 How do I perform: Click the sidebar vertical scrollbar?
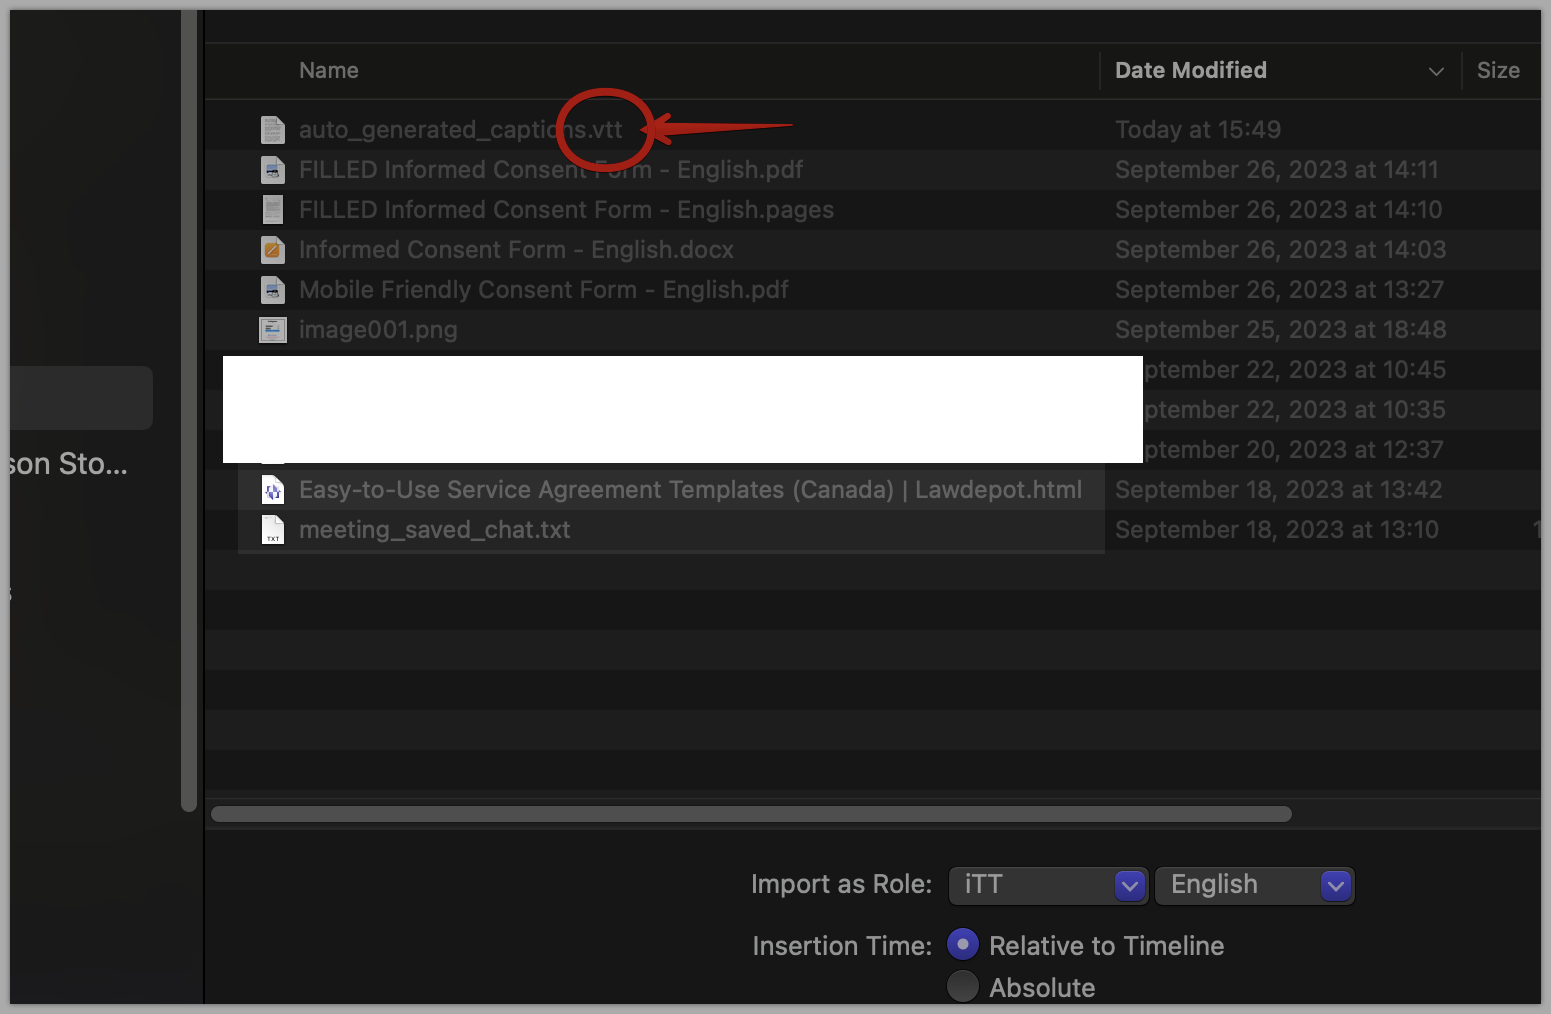pyautogui.click(x=189, y=410)
